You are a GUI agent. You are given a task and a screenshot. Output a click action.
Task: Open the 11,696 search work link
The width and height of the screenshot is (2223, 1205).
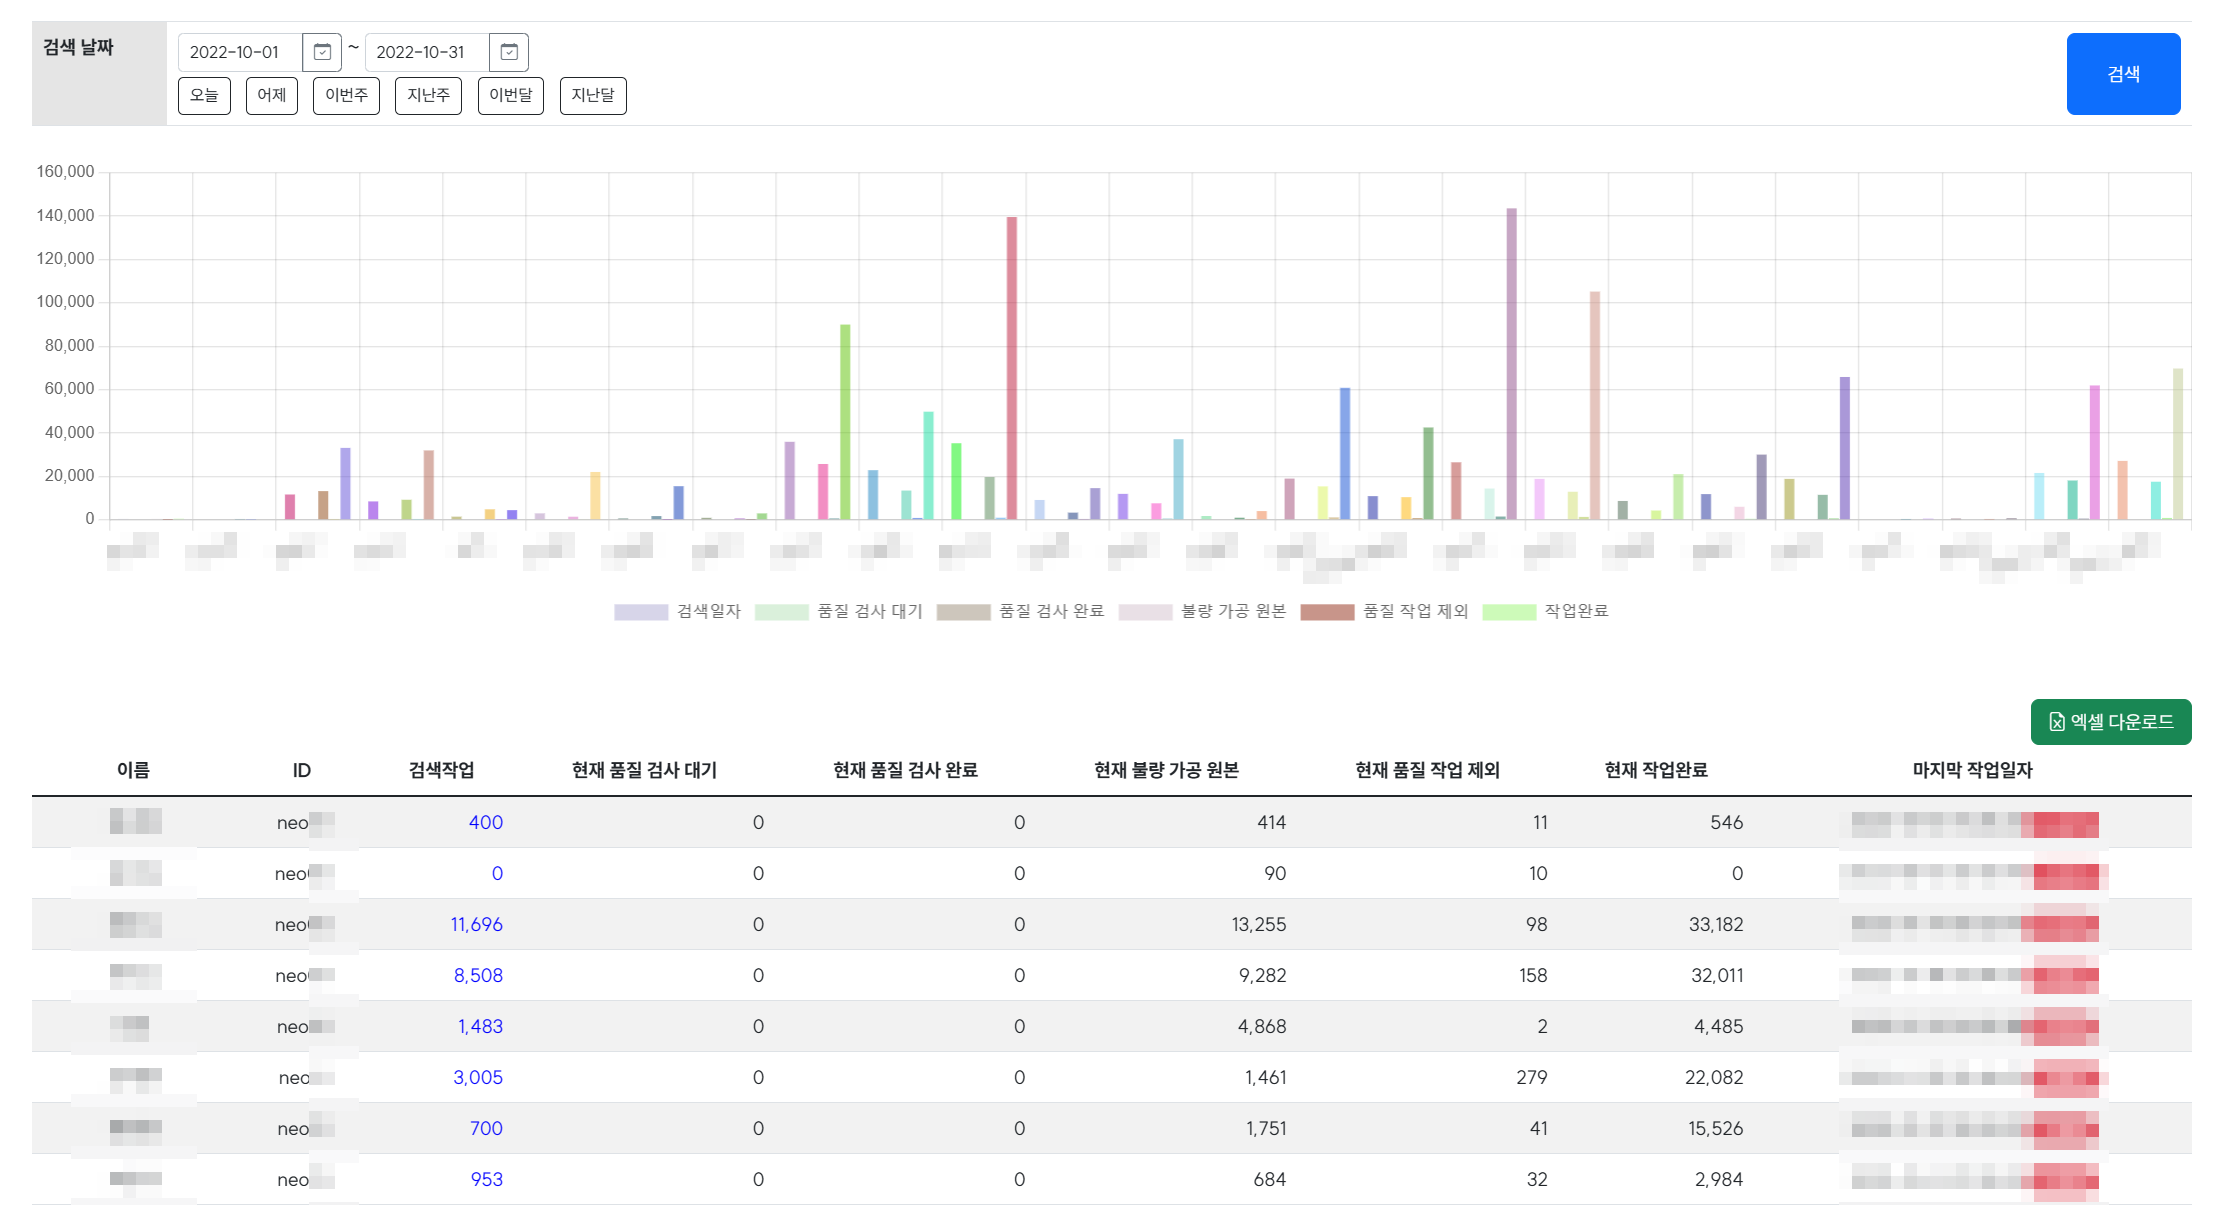(476, 925)
